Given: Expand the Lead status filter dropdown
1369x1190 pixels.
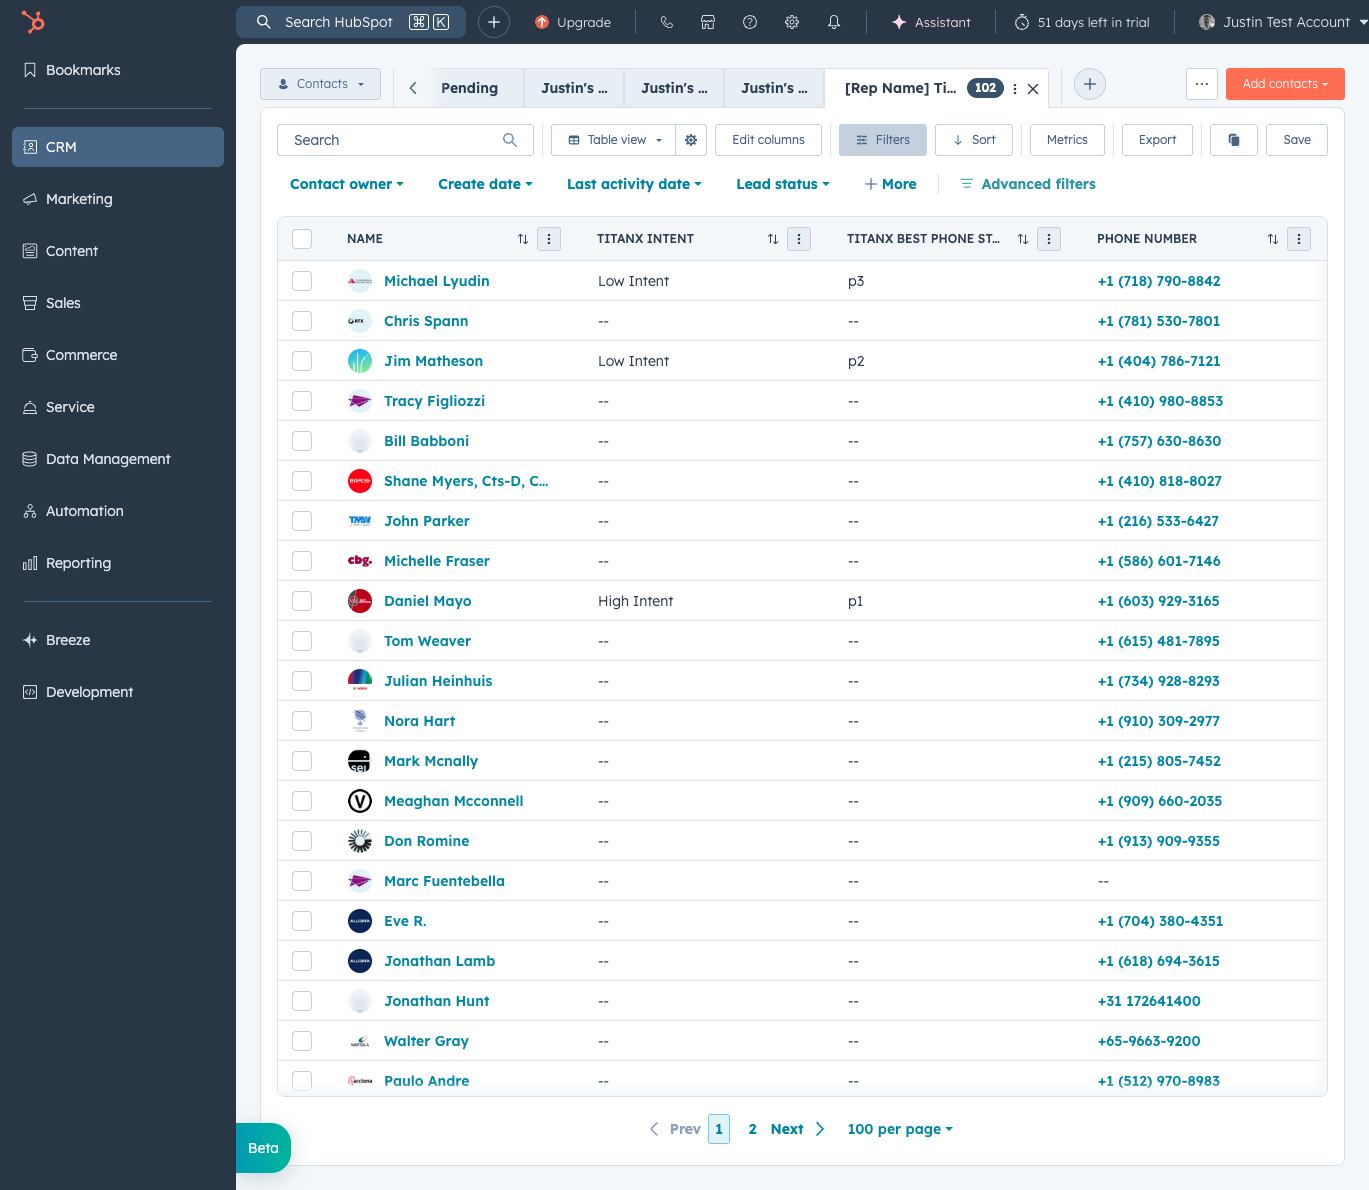Looking at the screenshot, I should click(783, 184).
